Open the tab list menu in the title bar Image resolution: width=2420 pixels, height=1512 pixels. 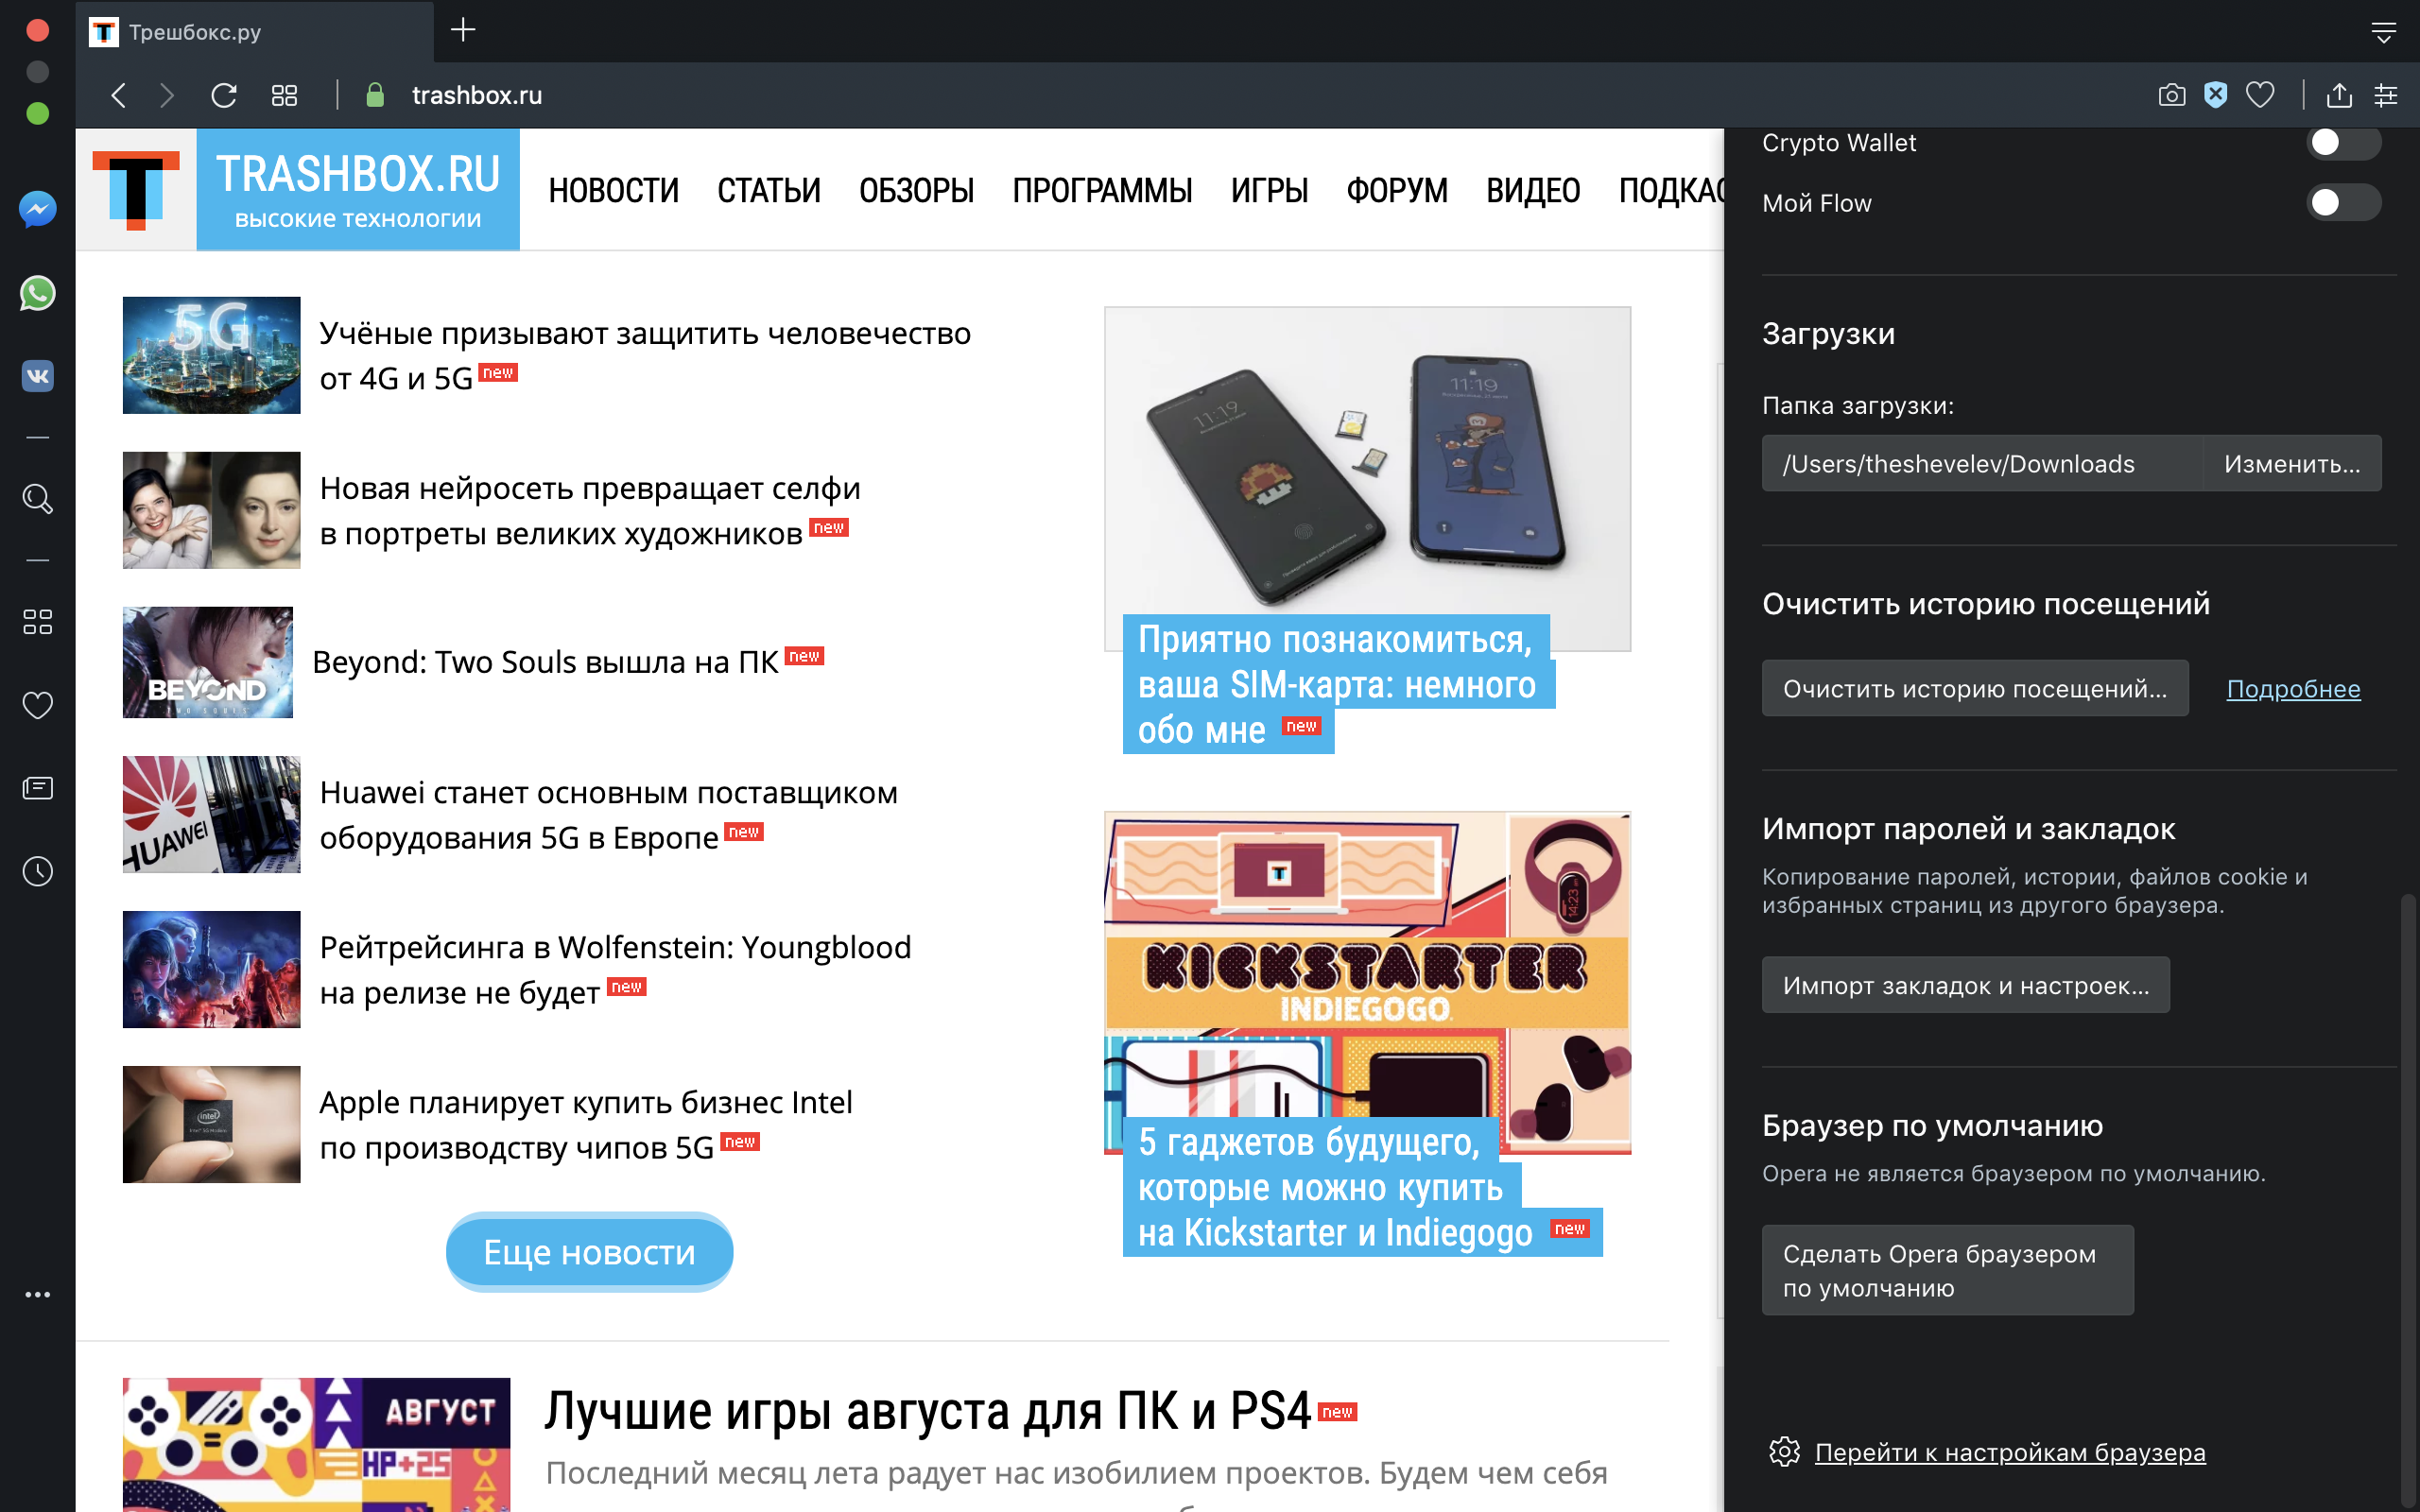[2383, 32]
